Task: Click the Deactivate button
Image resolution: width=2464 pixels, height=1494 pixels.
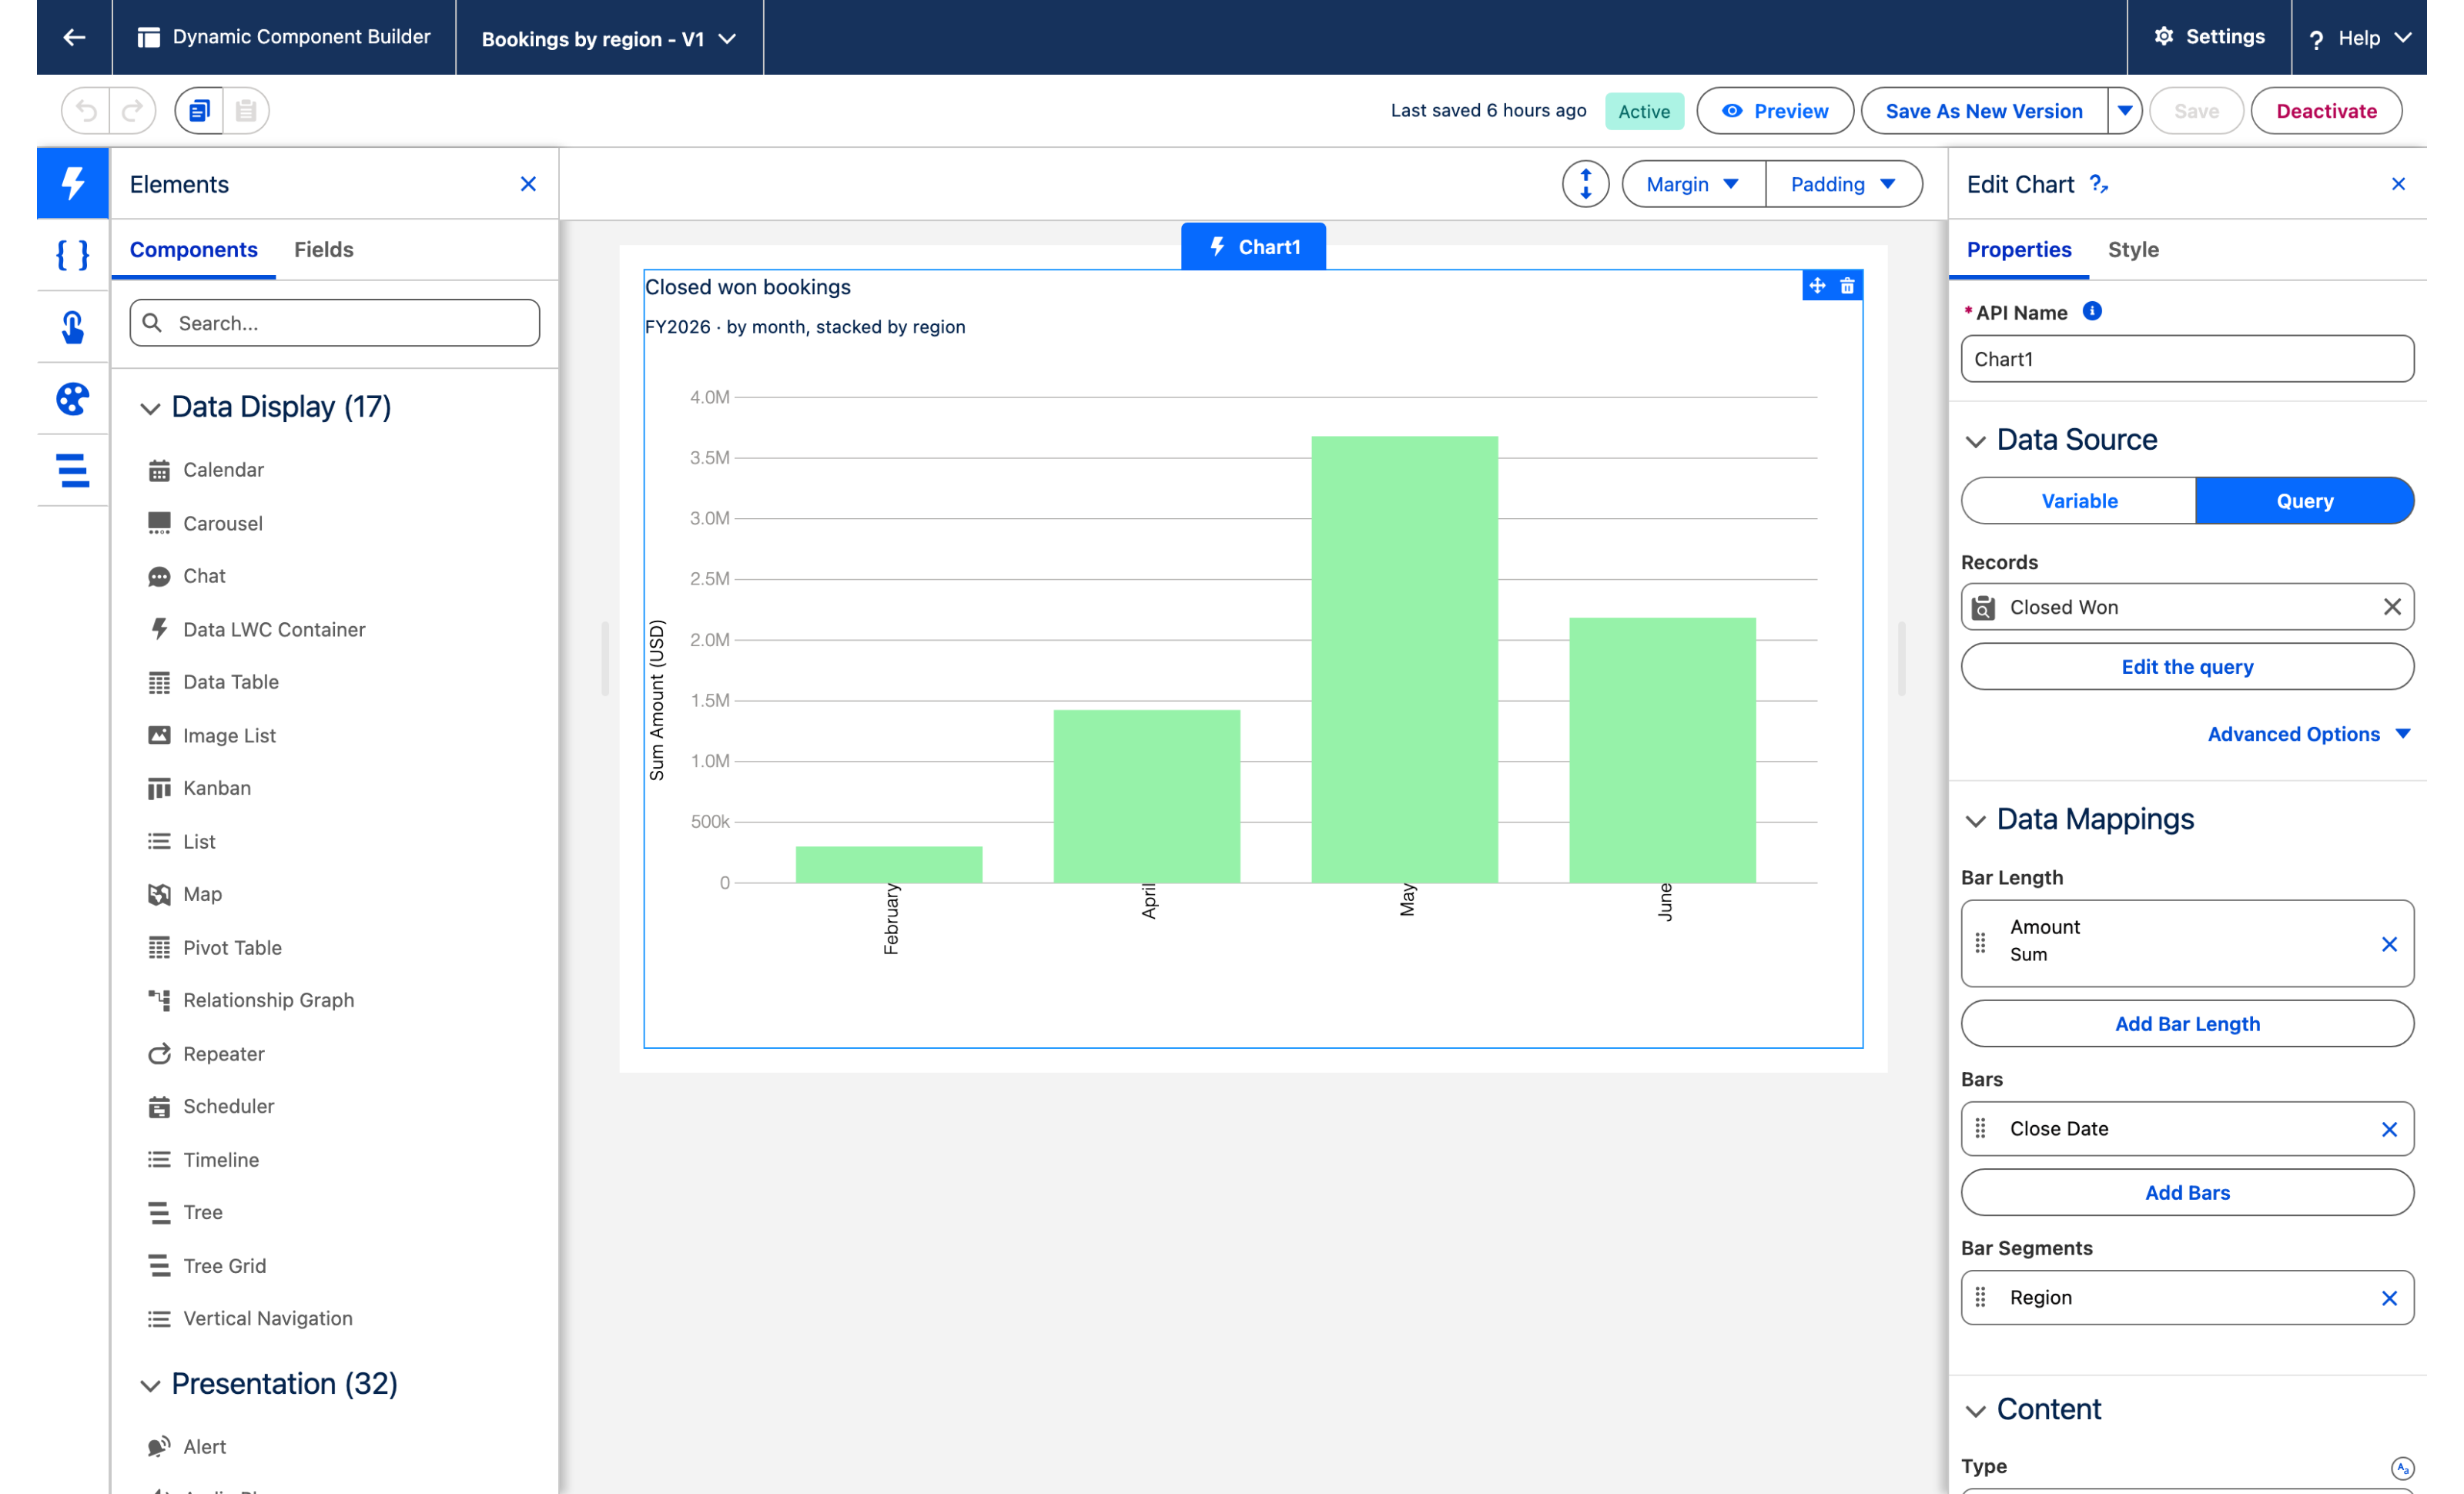Action: [2326, 110]
